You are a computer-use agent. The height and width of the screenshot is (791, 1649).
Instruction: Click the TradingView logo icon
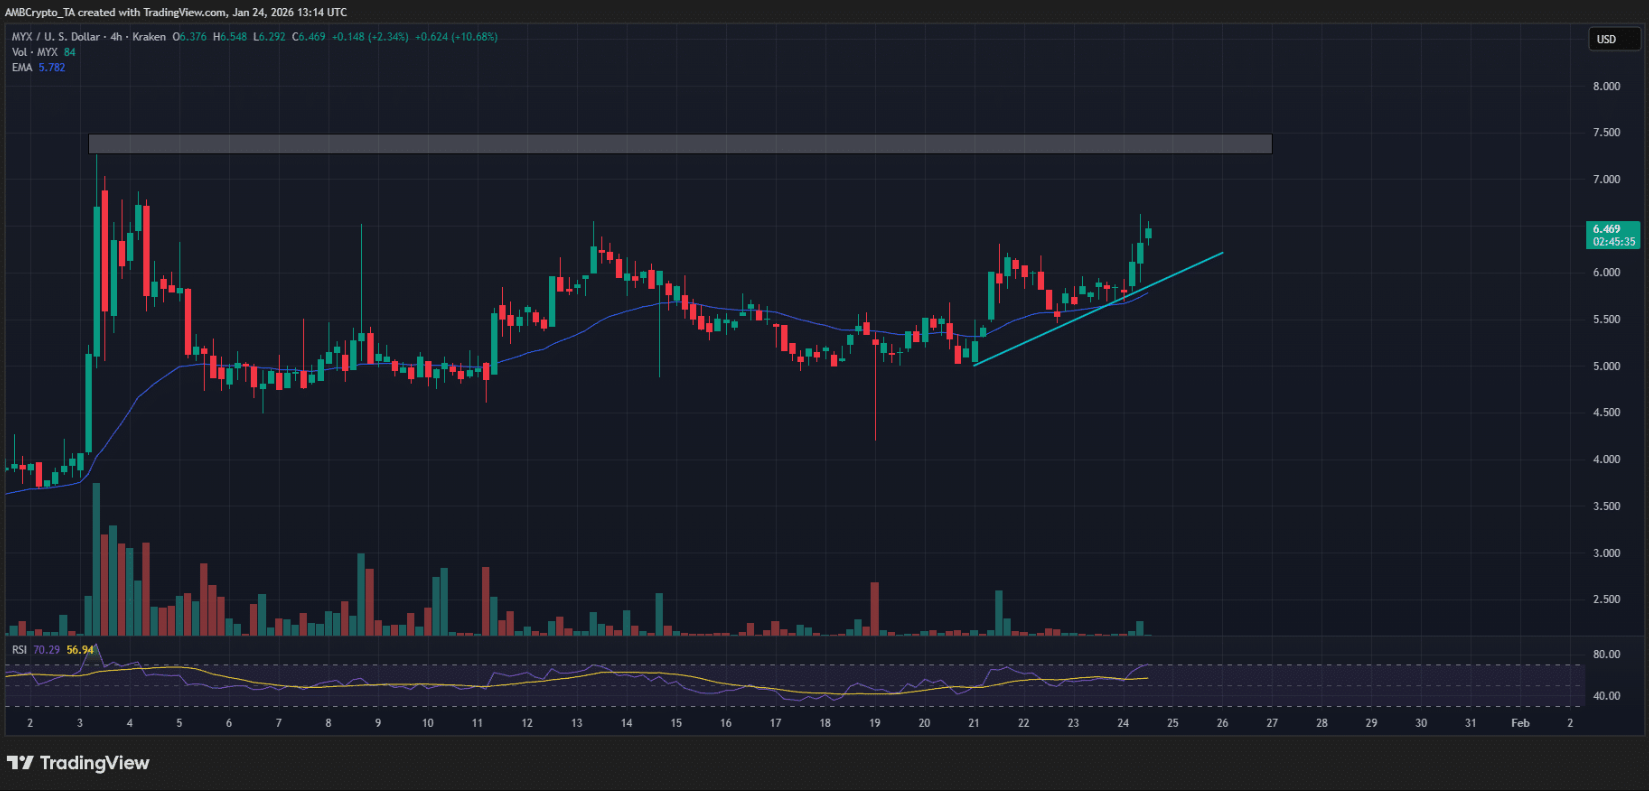point(19,763)
